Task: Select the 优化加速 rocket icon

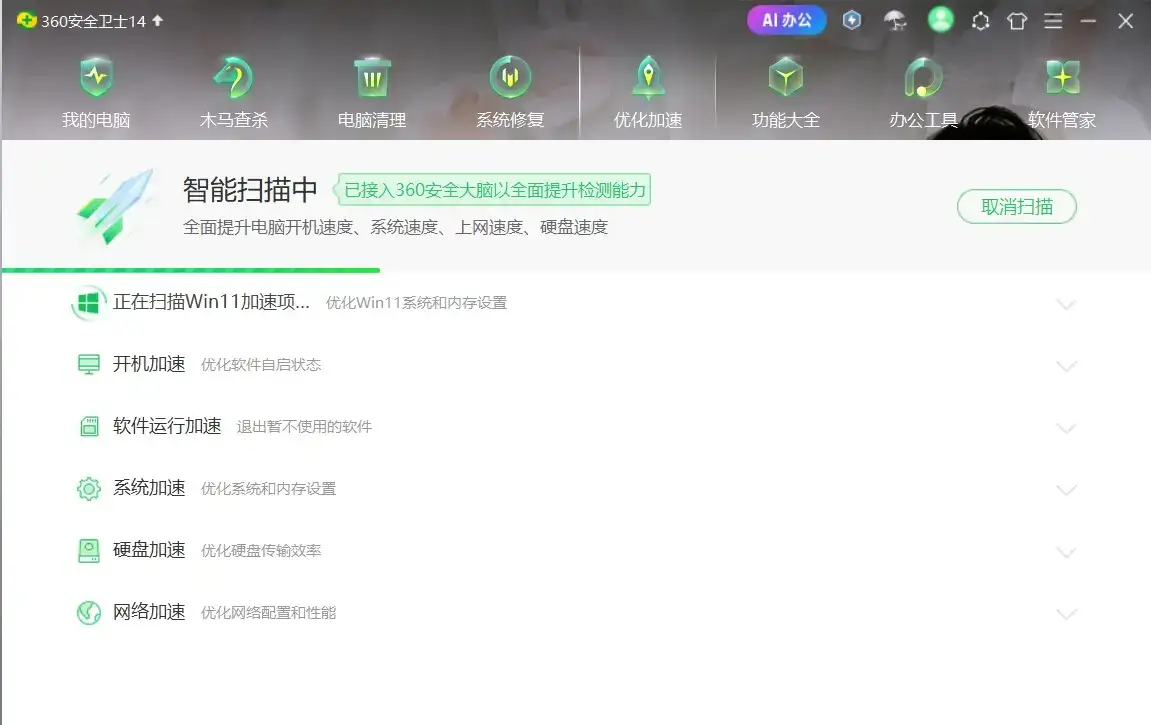Action: 648,78
